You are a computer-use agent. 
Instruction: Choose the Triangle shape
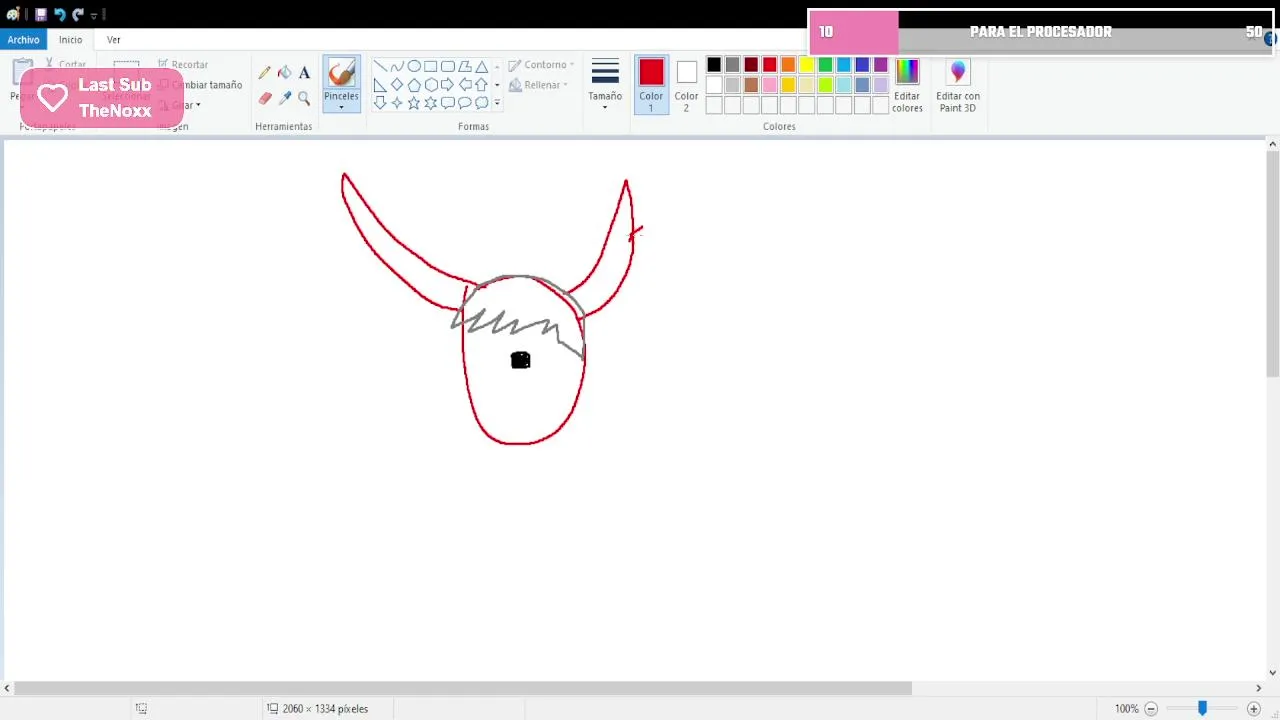[x=482, y=67]
